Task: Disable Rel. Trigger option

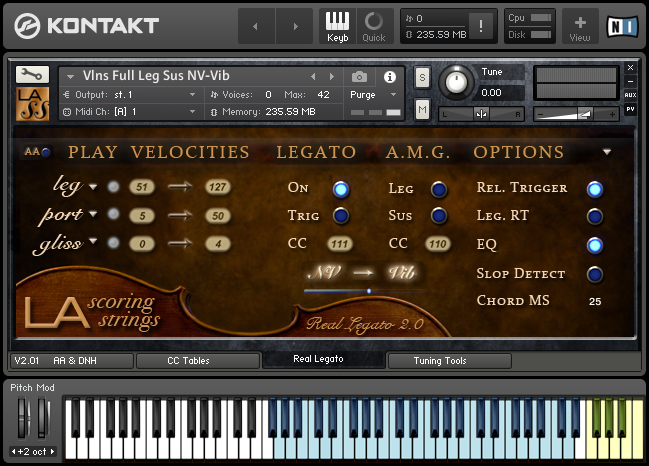Action: [595, 190]
